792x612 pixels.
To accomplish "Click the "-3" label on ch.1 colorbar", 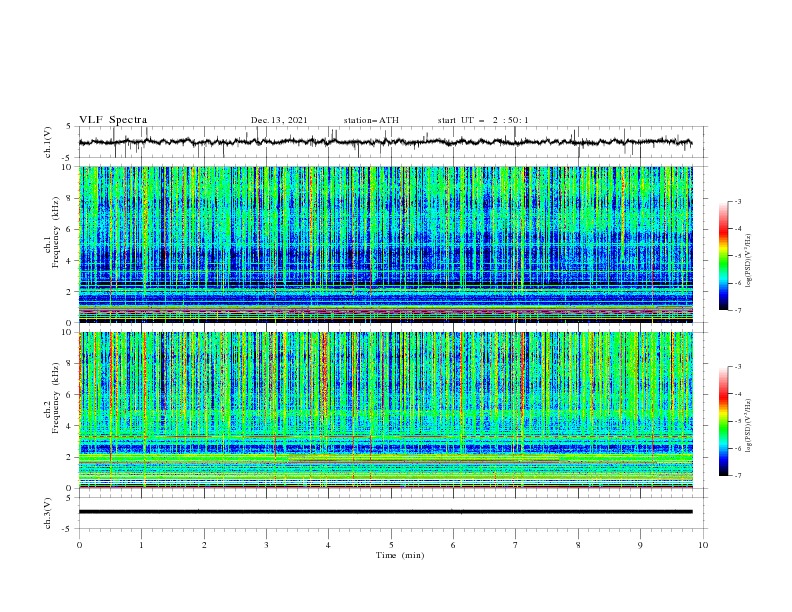I will pyautogui.click(x=738, y=201).
